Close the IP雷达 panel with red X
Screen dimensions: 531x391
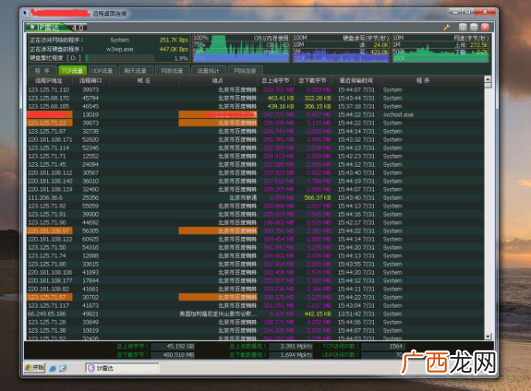(485, 27)
